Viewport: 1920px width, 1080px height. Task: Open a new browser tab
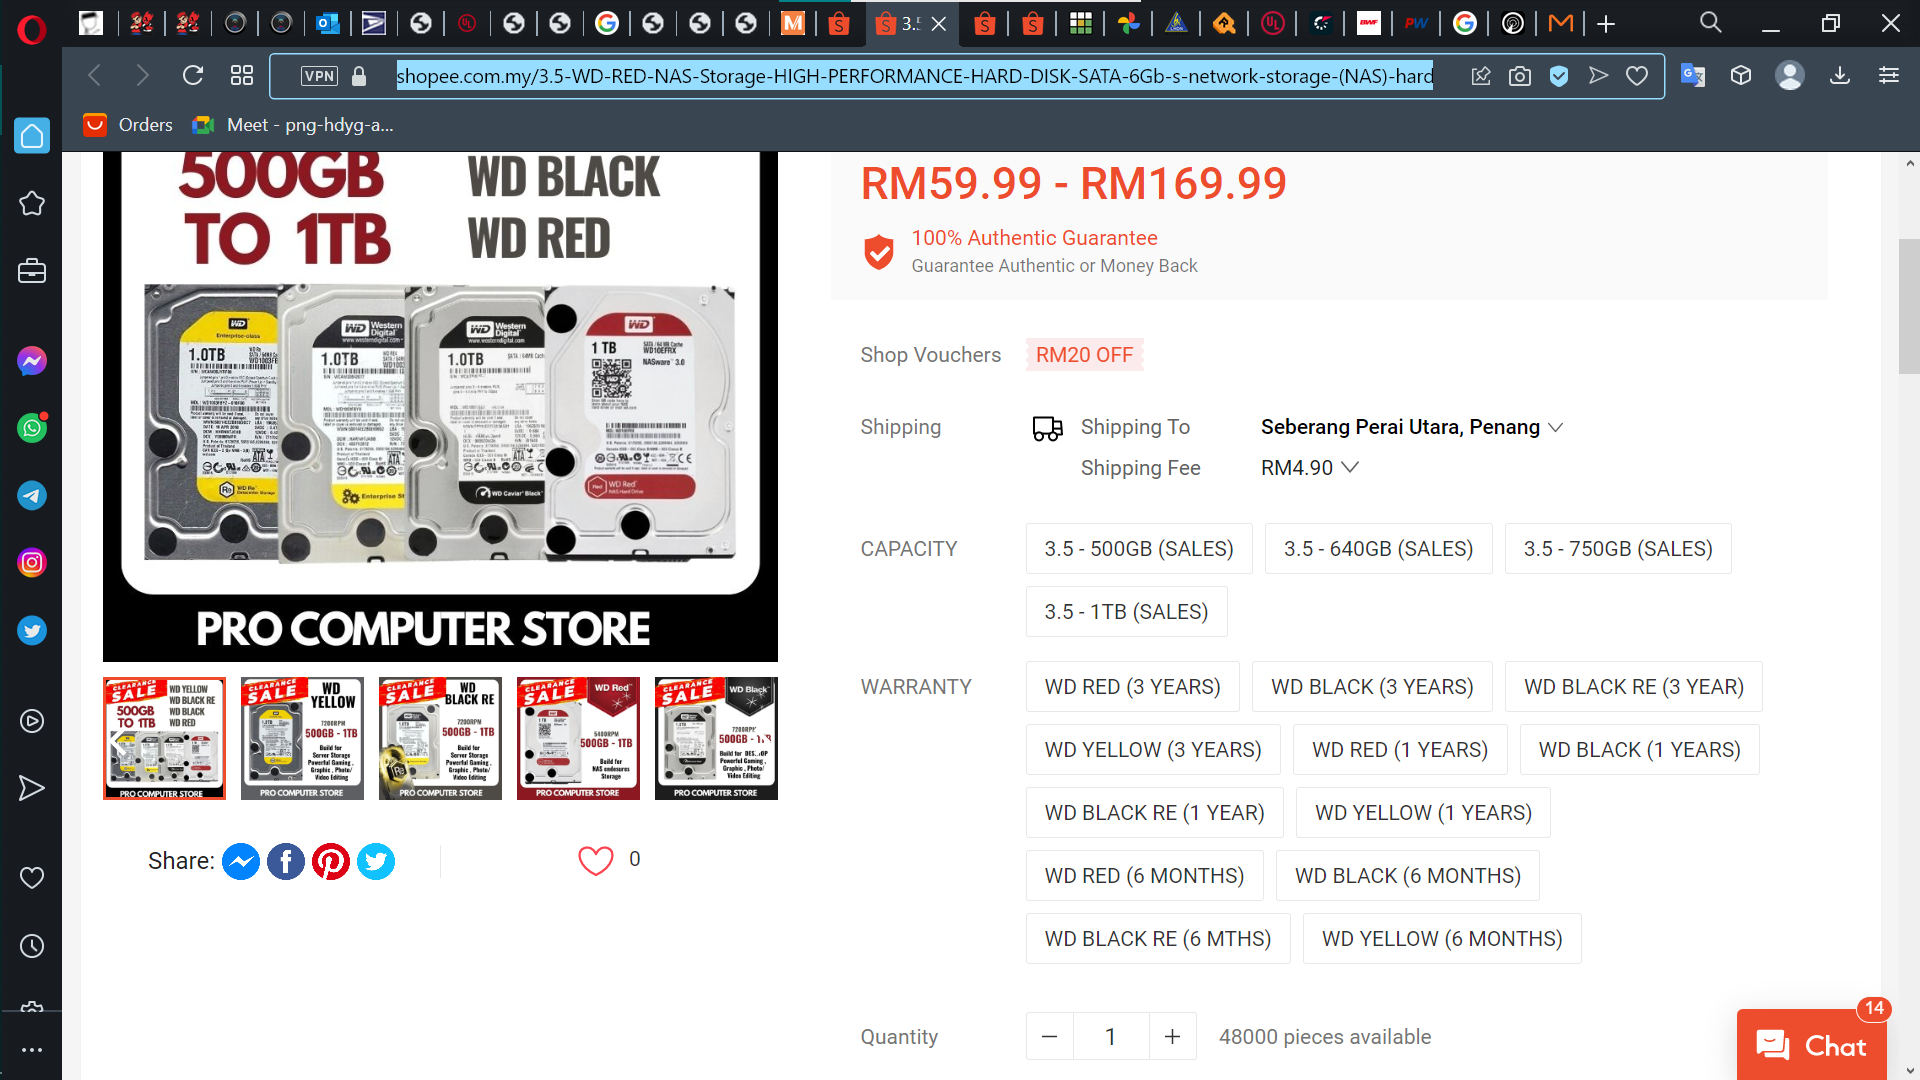coord(1606,24)
